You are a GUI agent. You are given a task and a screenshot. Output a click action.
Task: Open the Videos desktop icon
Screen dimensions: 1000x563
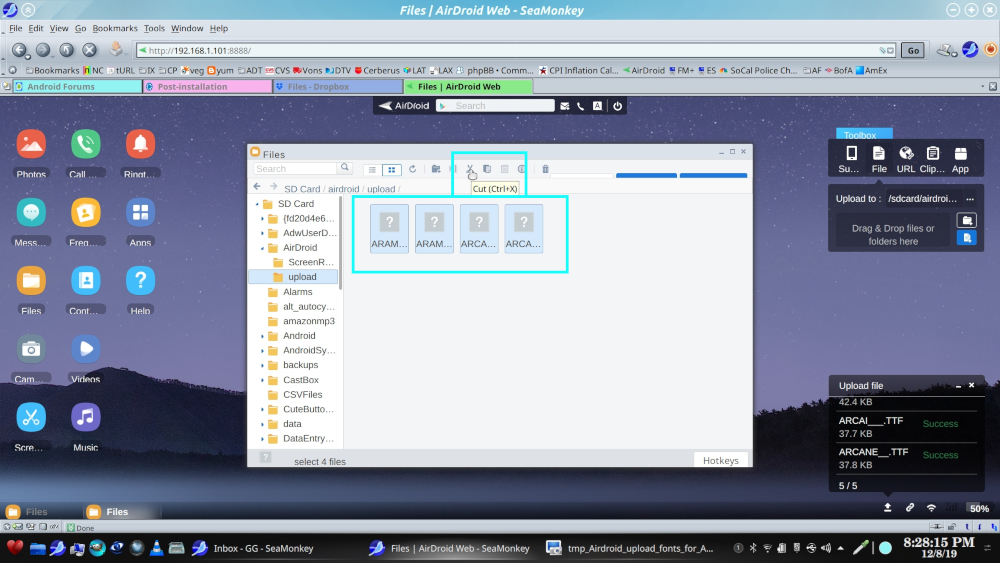85,349
